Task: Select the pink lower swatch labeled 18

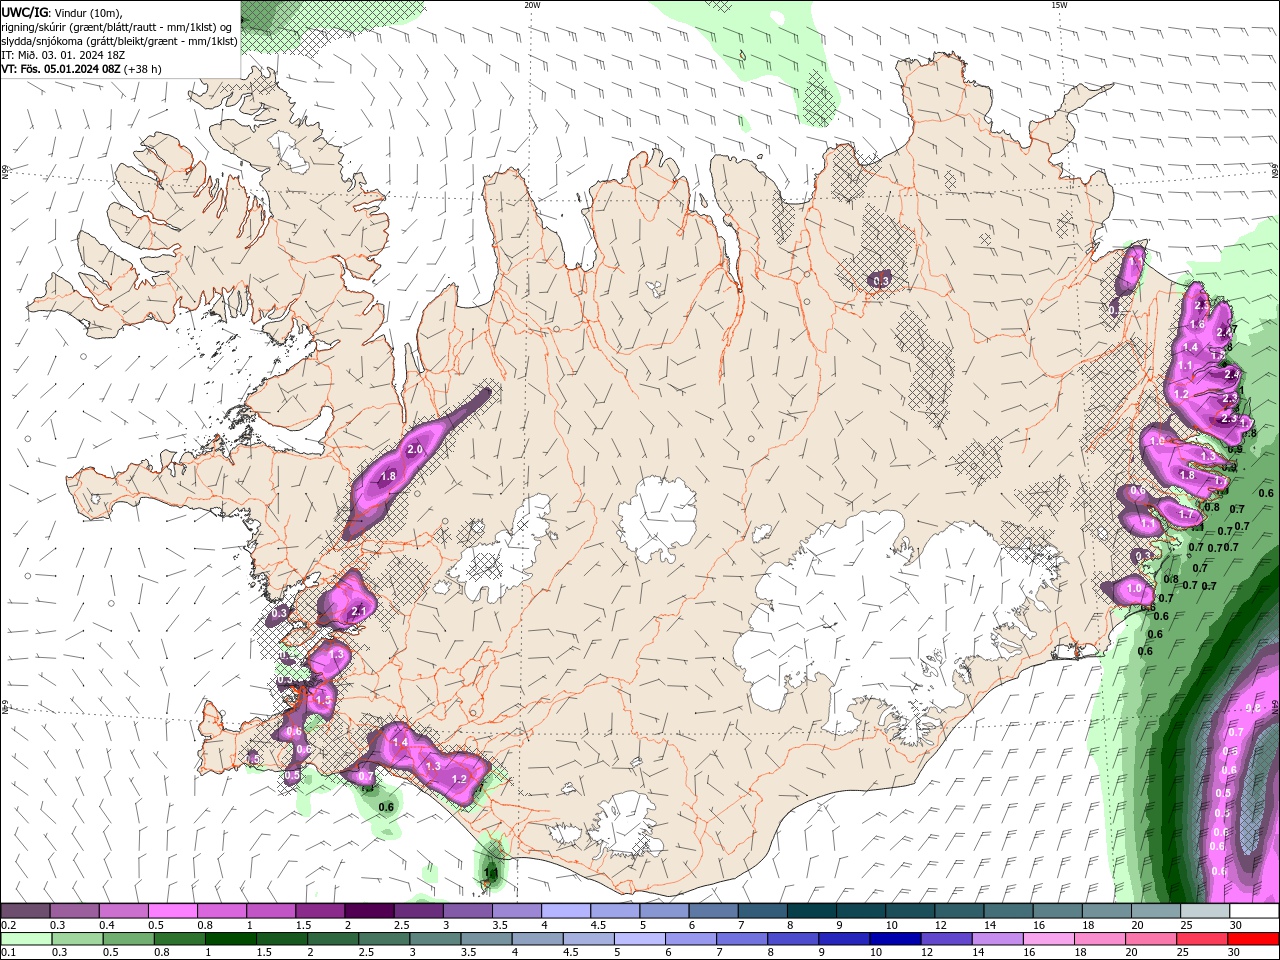Action: pyautogui.click(x=1099, y=939)
